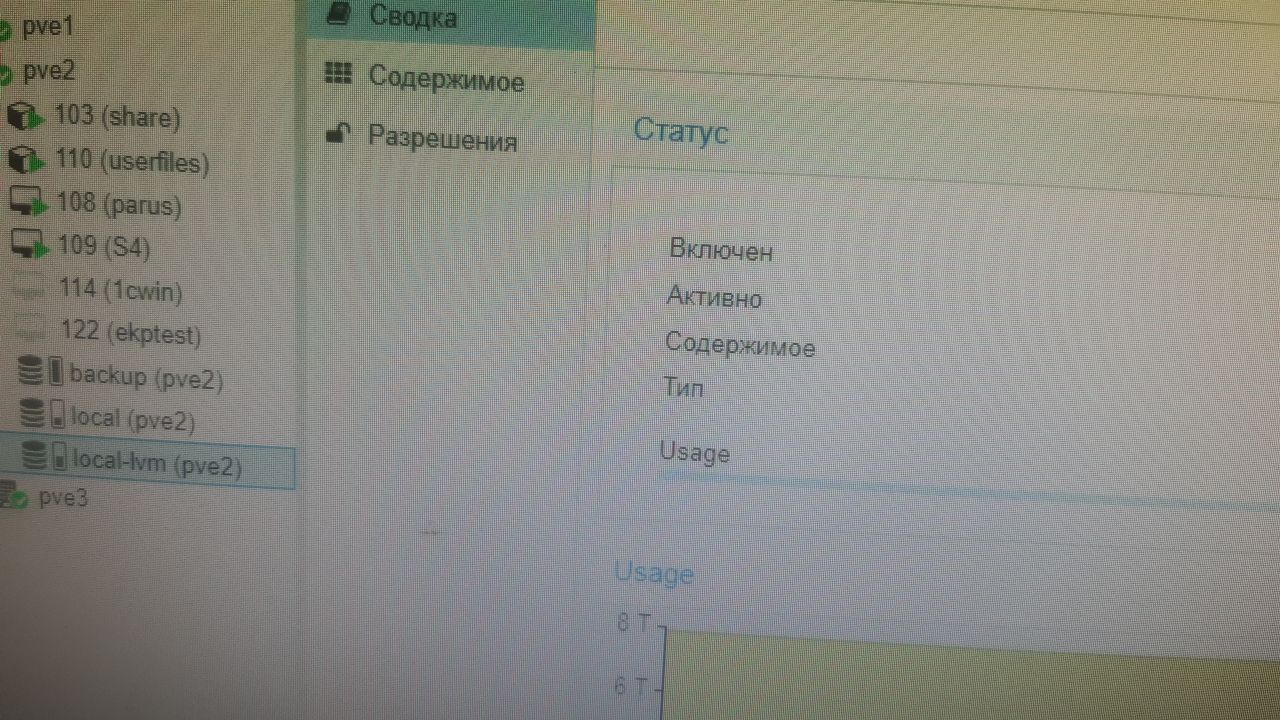This screenshot has width=1280, height=720.
Task: Click container icon next to 103 (share)
Action: pos(25,117)
